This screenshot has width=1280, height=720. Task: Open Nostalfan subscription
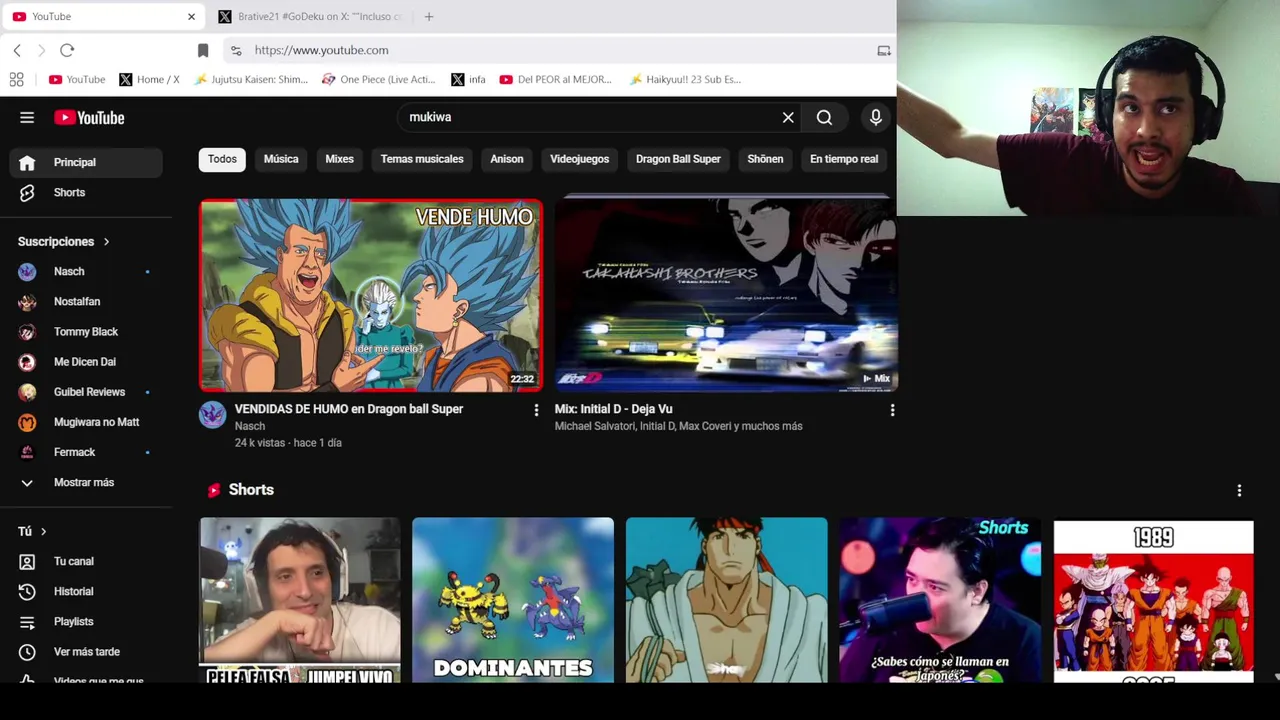pos(86,301)
